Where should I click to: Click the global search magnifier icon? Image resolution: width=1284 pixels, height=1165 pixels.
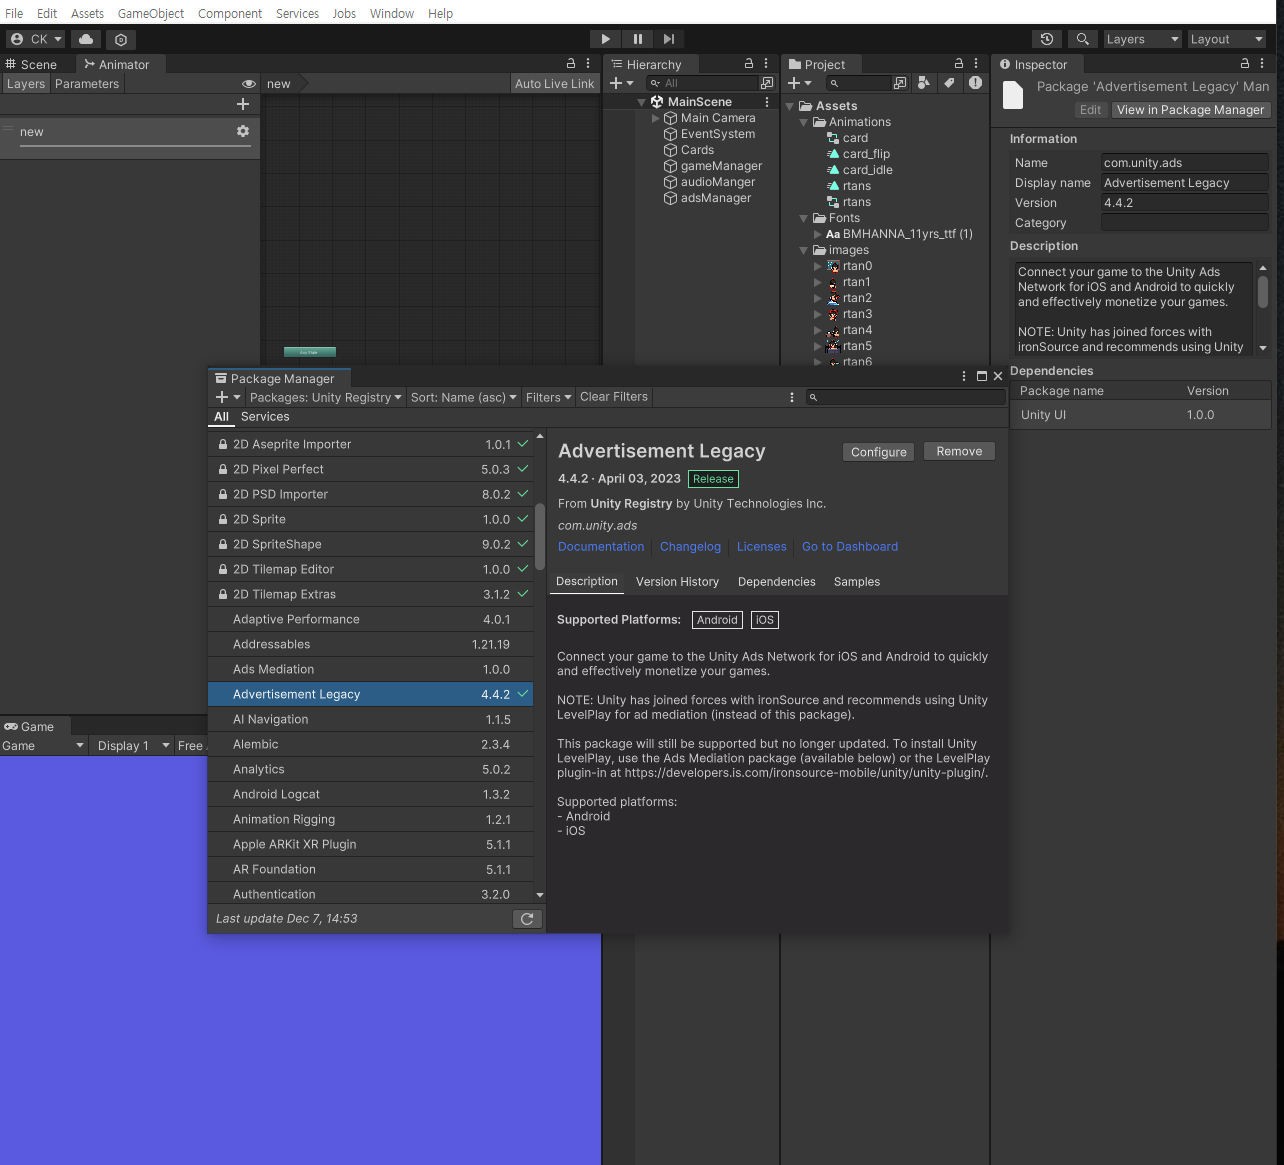pos(1082,39)
